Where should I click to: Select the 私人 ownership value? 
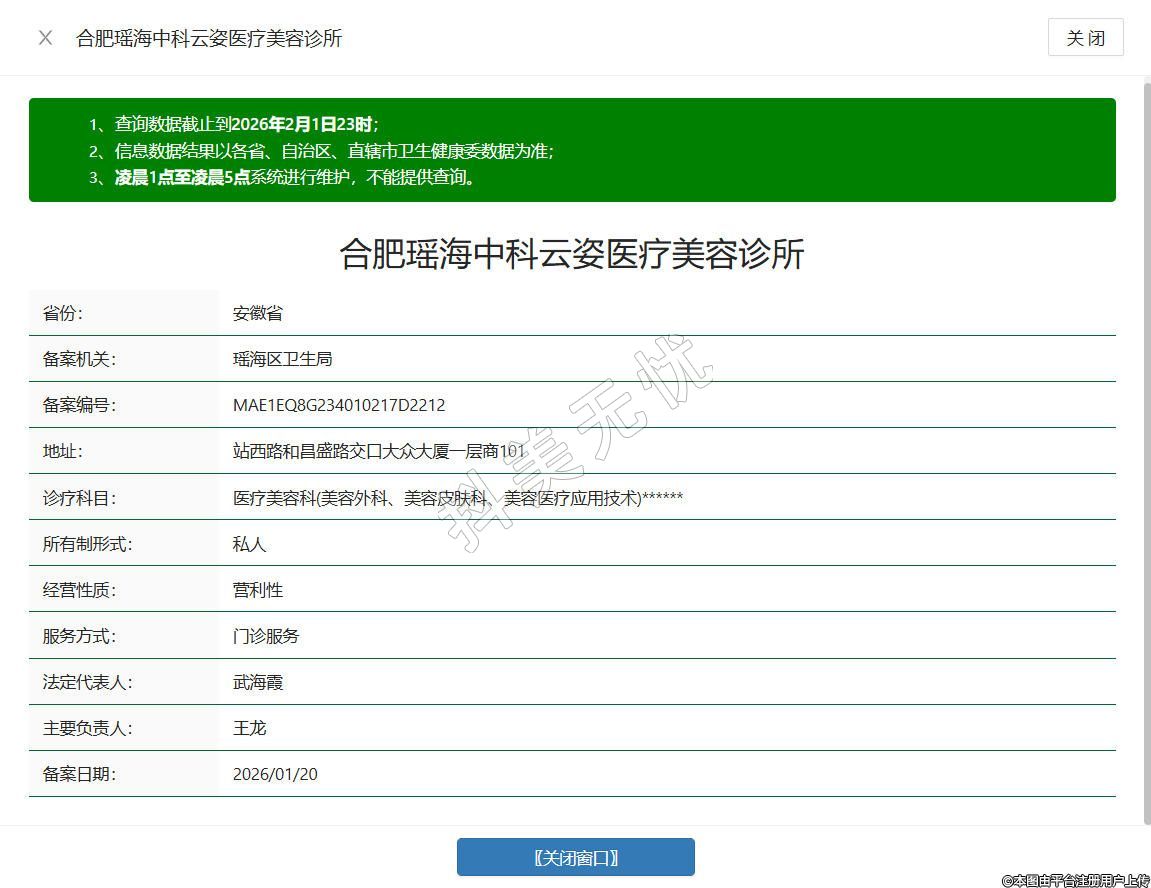pos(249,544)
